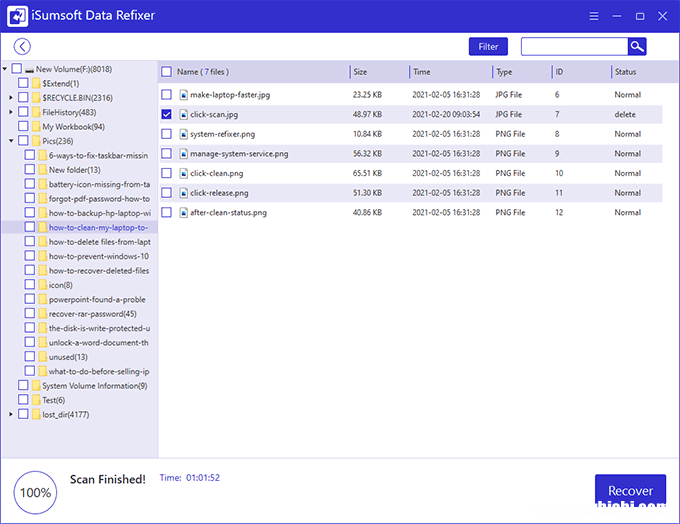
Task: Expand the lost_dir(4177) tree node
Action: (x=11, y=414)
